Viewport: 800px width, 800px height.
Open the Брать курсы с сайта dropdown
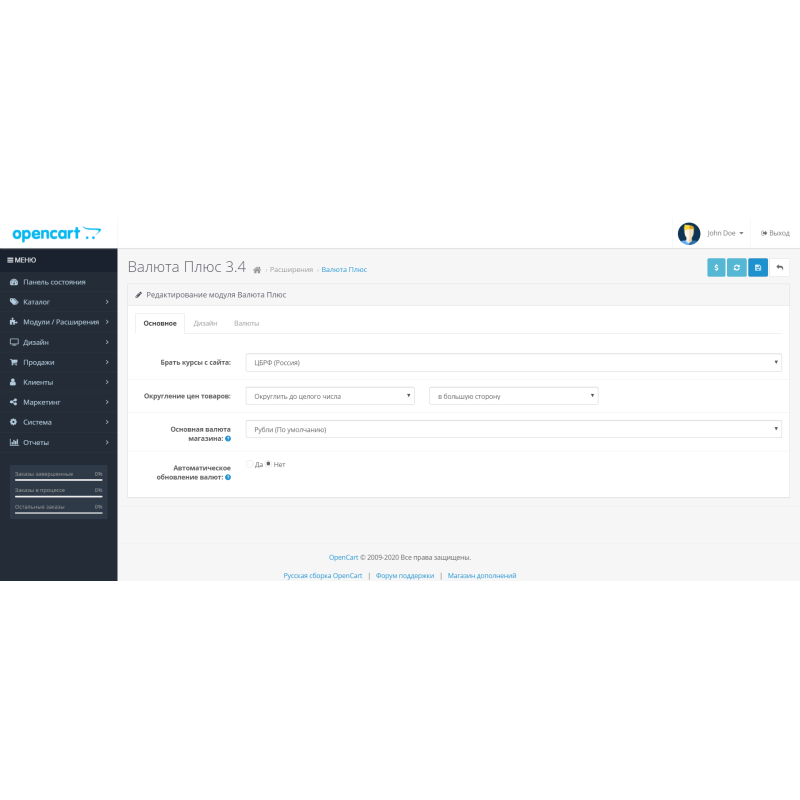click(x=513, y=362)
